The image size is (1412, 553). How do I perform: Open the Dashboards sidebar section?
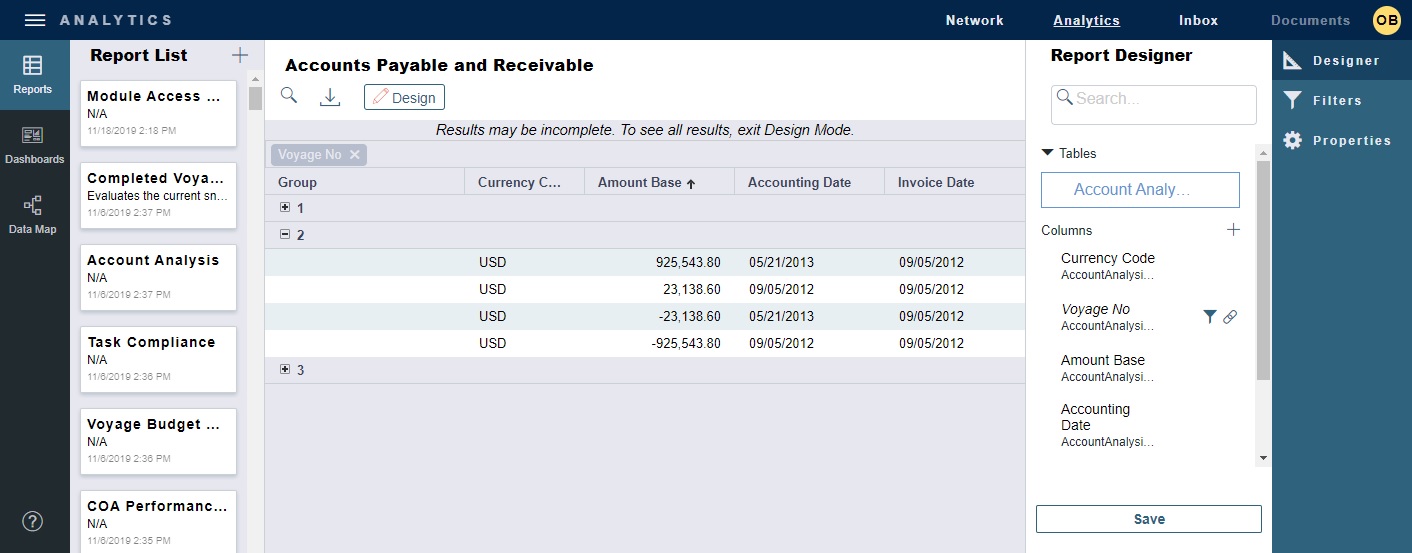pos(34,145)
